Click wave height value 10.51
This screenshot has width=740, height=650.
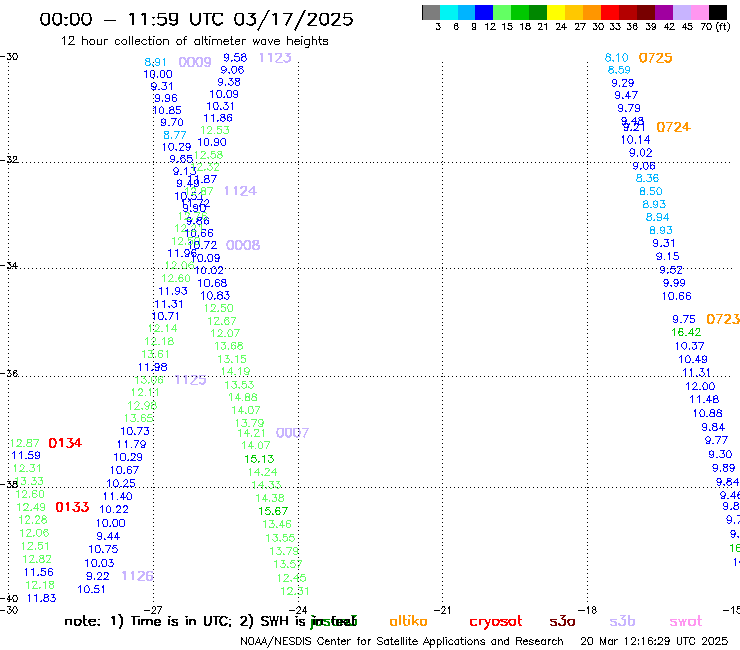91,589
